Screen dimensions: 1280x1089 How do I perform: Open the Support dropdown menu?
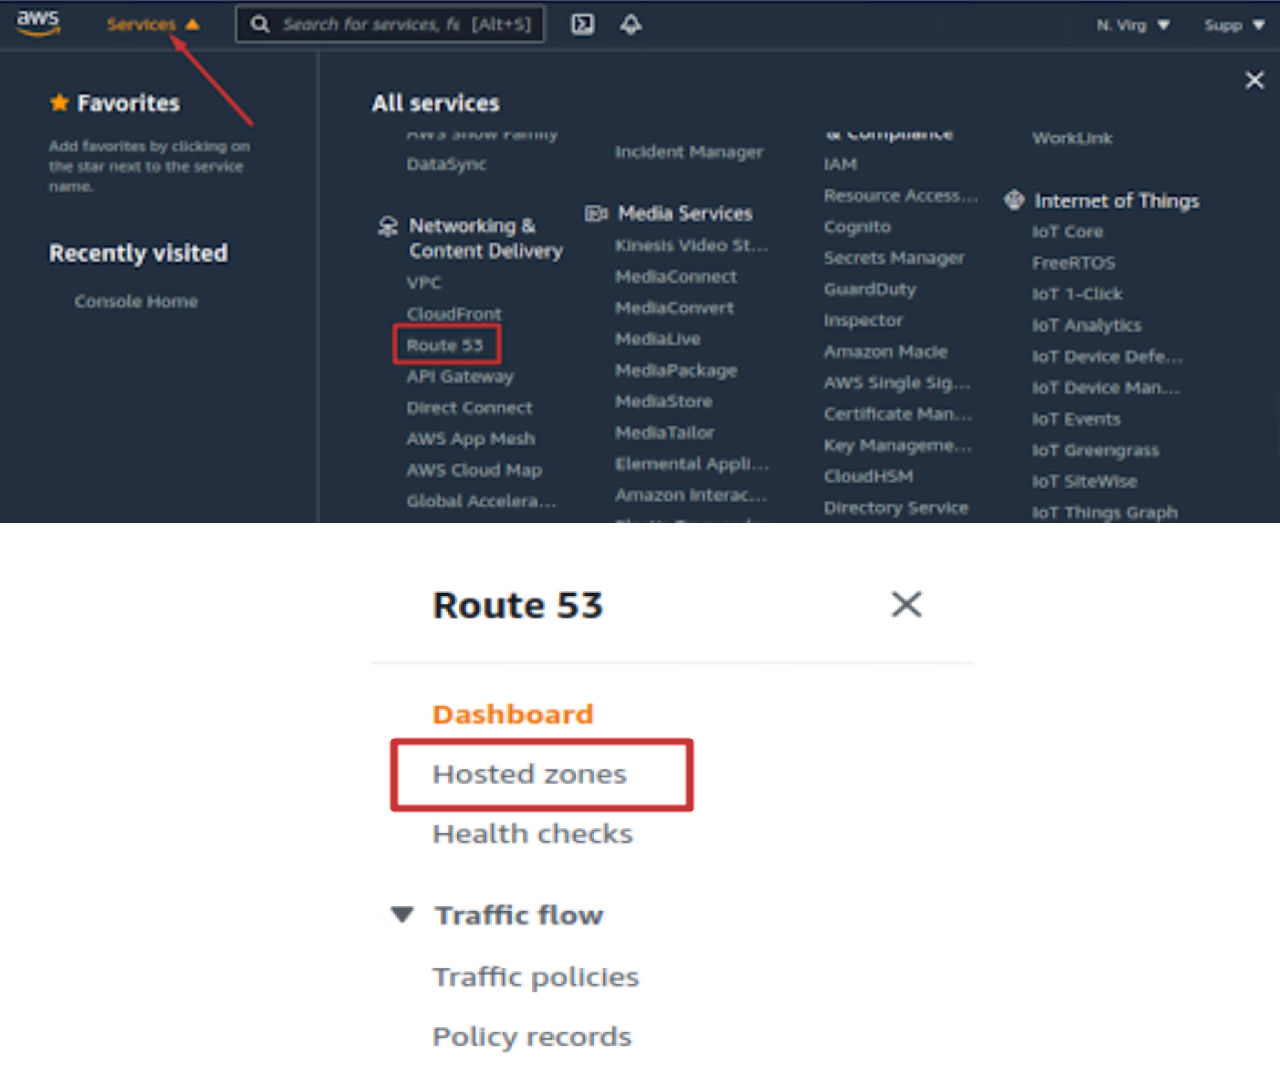(1234, 25)
